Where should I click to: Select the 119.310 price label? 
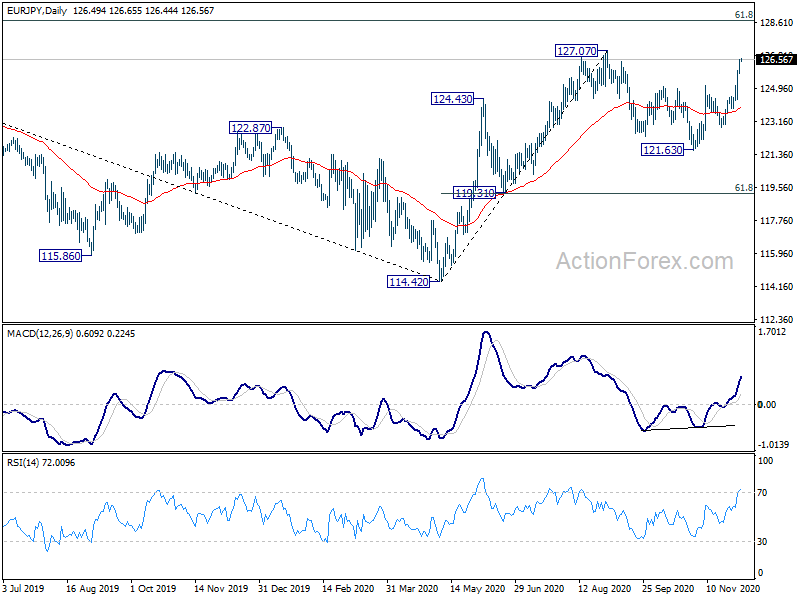coord(474,193)
